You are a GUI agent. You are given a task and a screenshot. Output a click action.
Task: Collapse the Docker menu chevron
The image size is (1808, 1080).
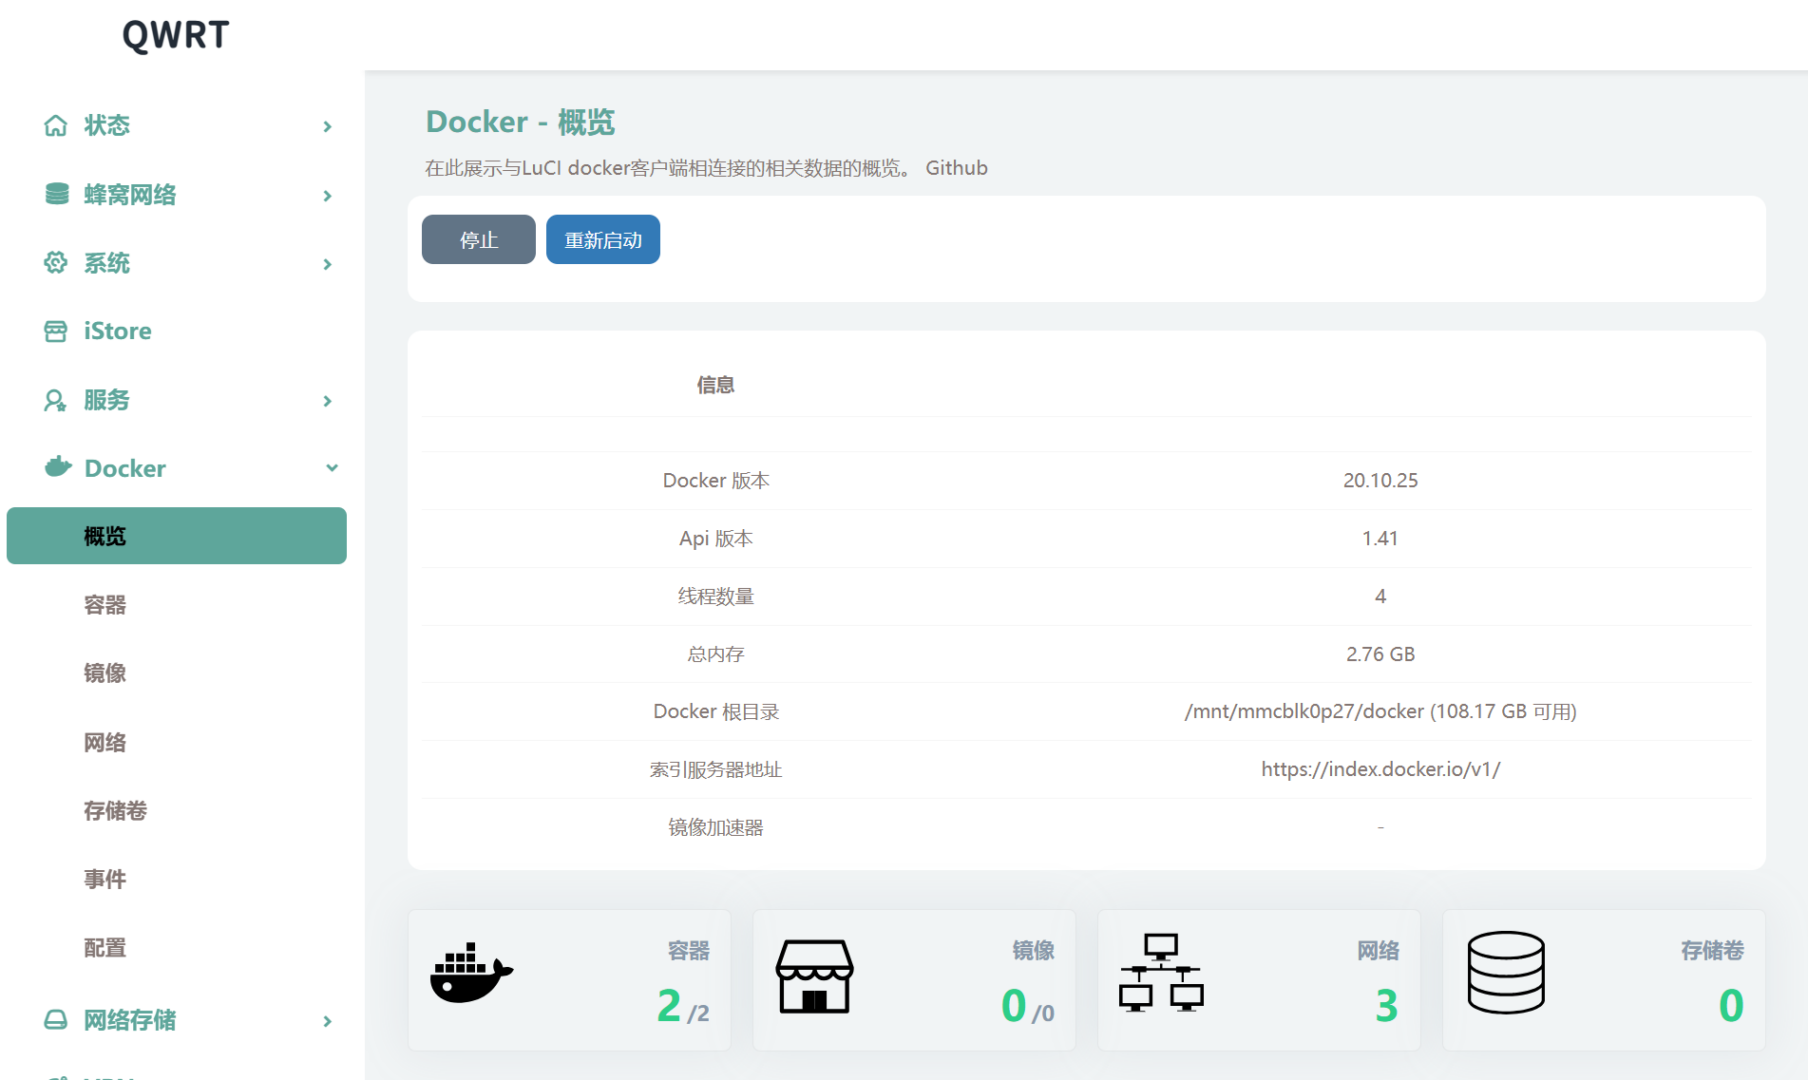(331, 468)
